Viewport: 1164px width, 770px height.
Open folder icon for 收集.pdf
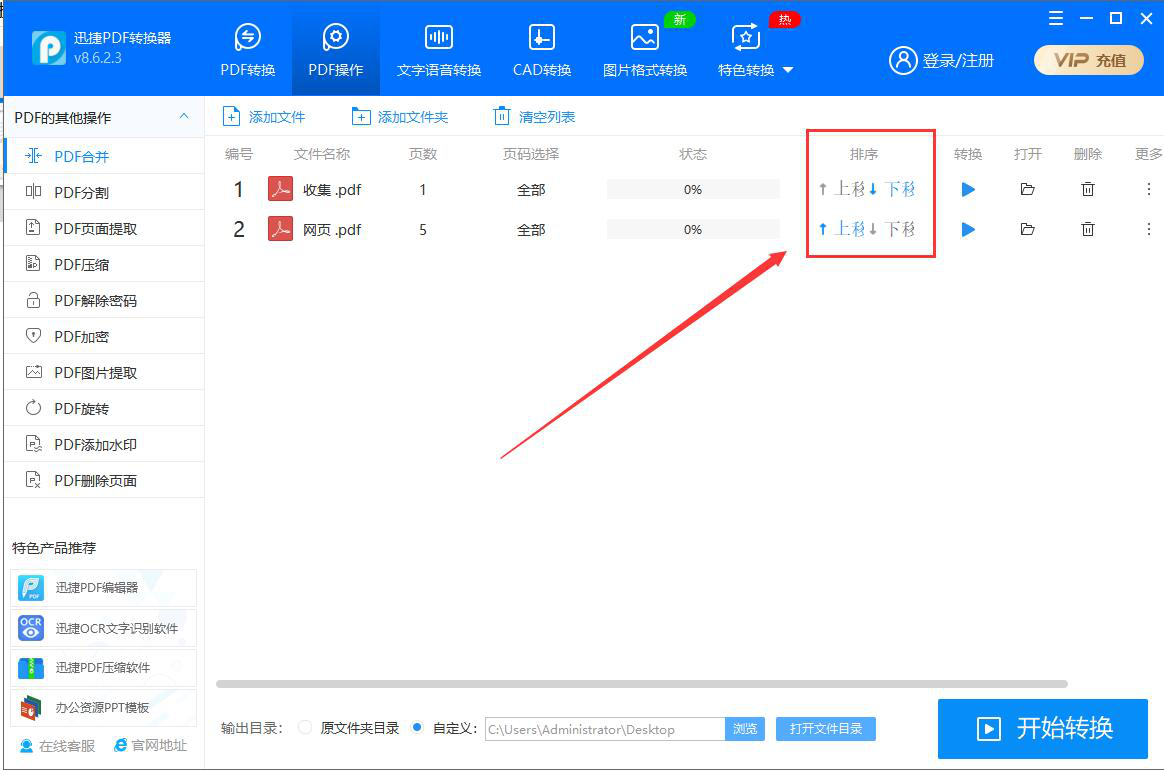(x=1027, y=189)
